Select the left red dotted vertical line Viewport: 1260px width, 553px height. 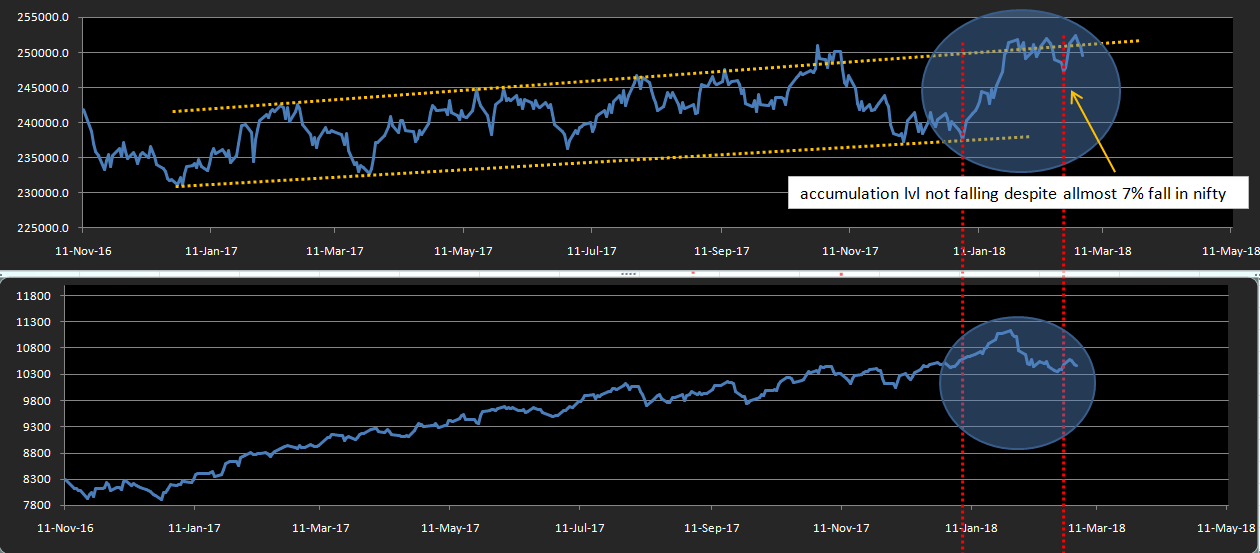pos(962,300)
